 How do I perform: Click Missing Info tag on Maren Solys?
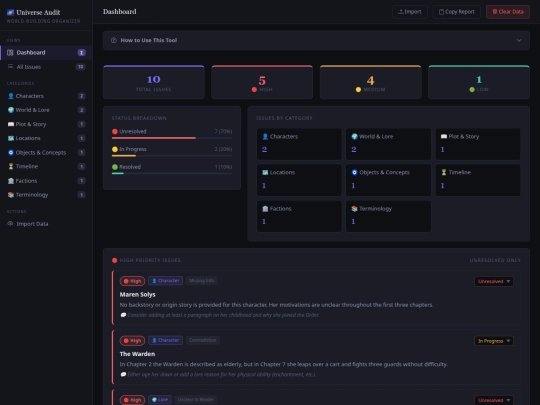(x=201, y=281)
